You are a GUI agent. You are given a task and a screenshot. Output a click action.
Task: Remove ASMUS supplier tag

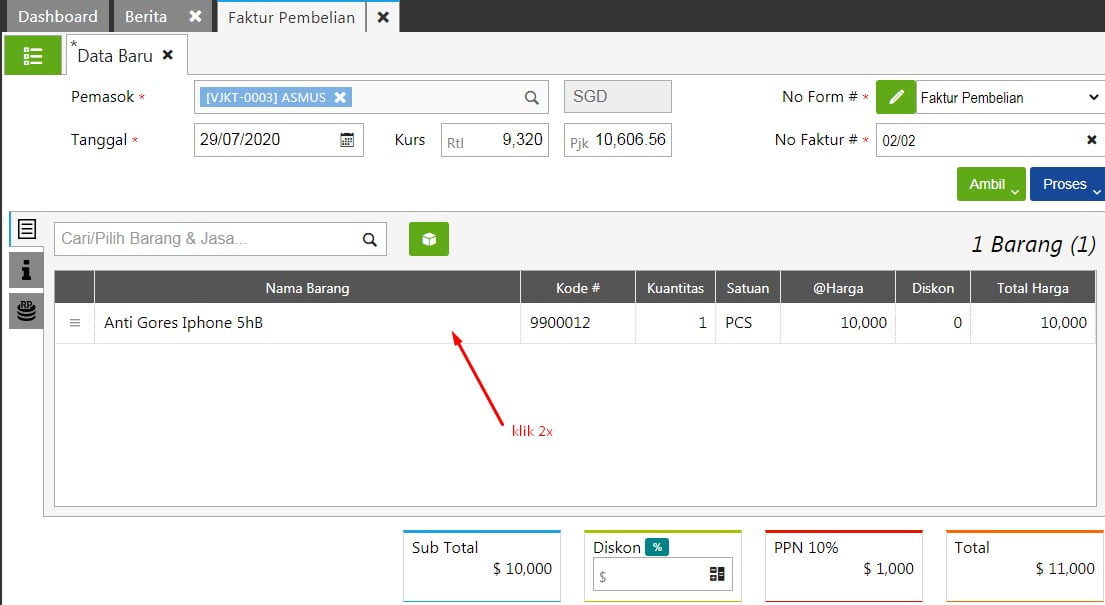tap(340, 97)
